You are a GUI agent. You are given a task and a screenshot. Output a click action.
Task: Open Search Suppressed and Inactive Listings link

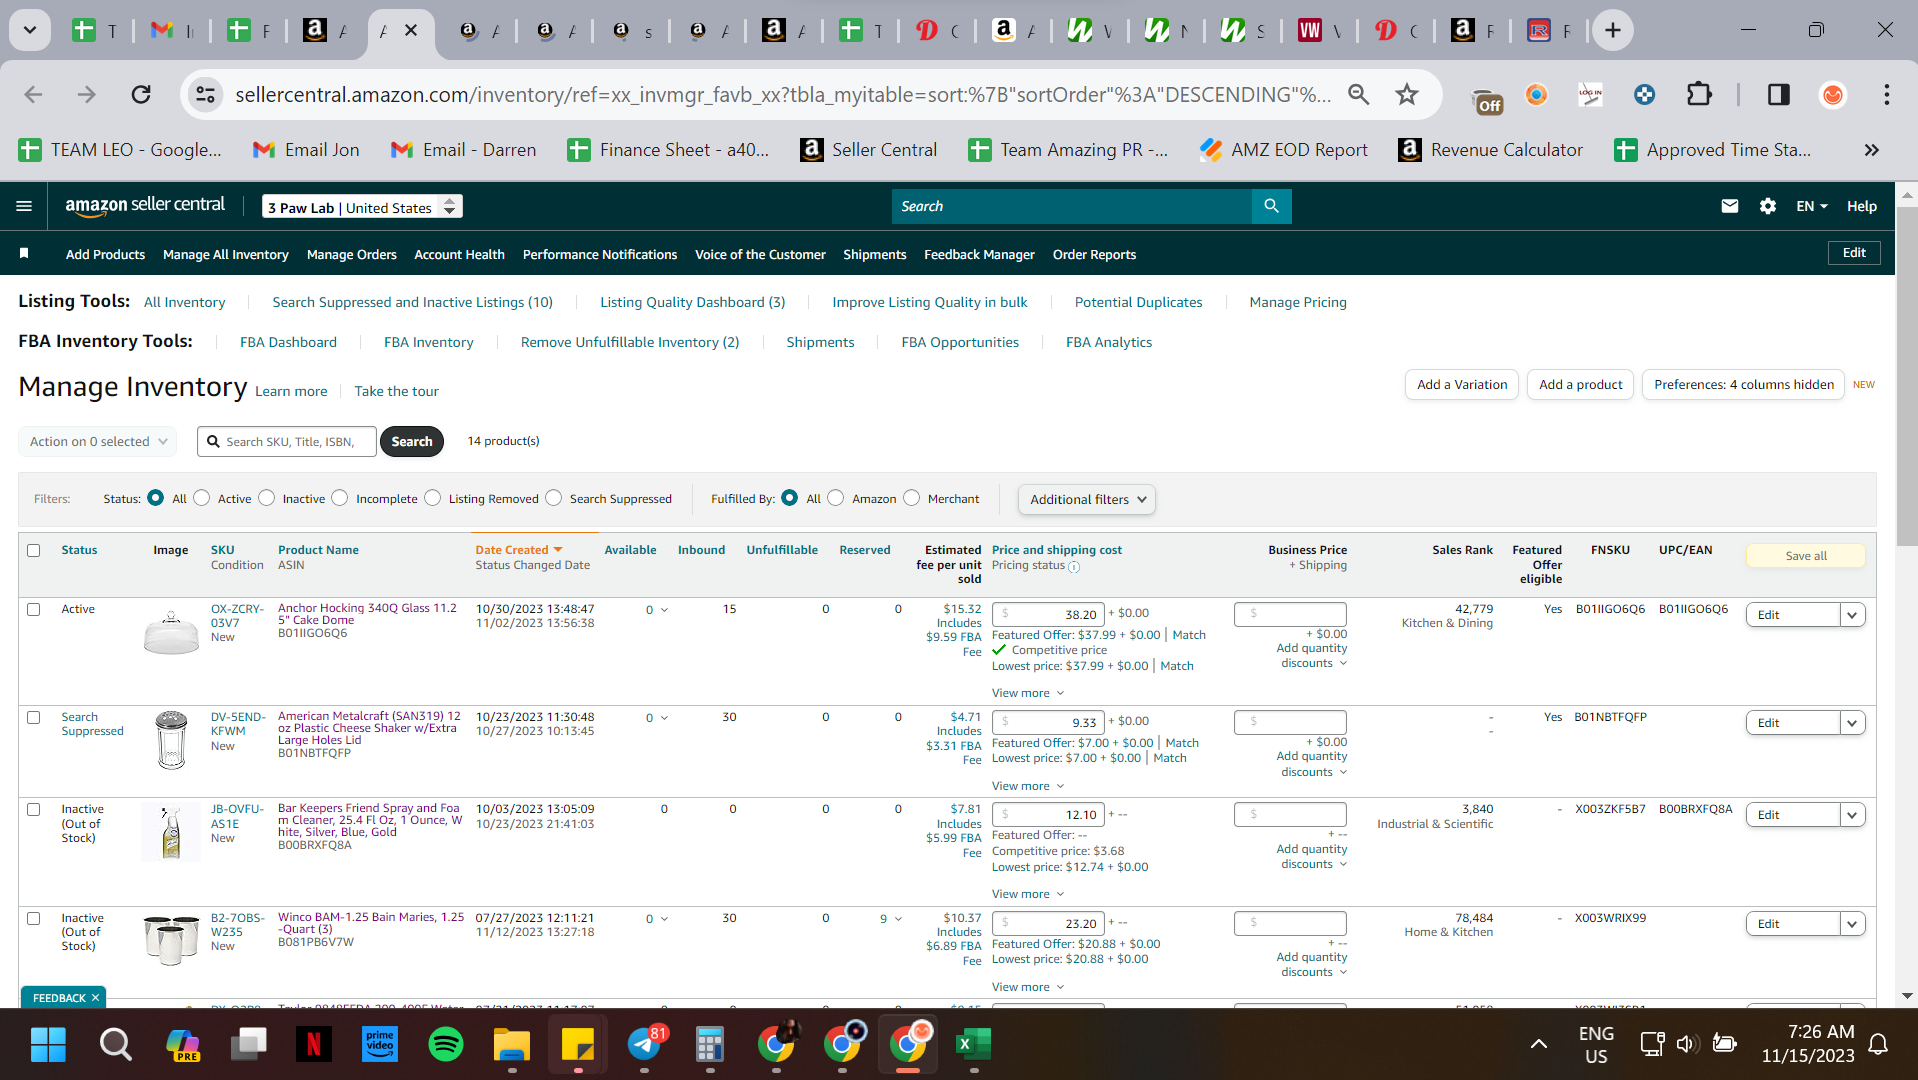click(x=412, y=302)
